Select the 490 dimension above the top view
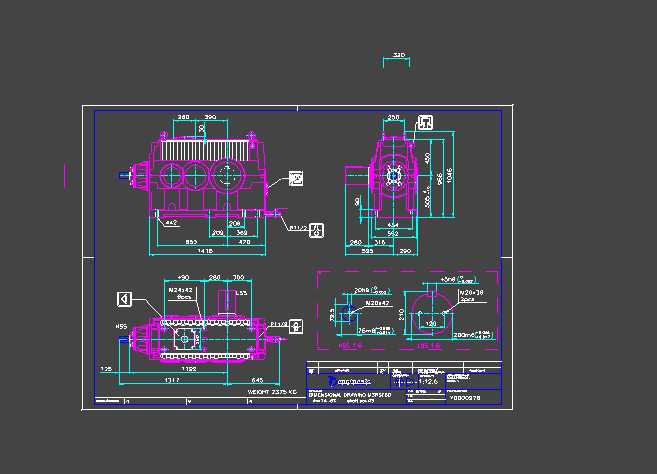 (x=183, y=277)
